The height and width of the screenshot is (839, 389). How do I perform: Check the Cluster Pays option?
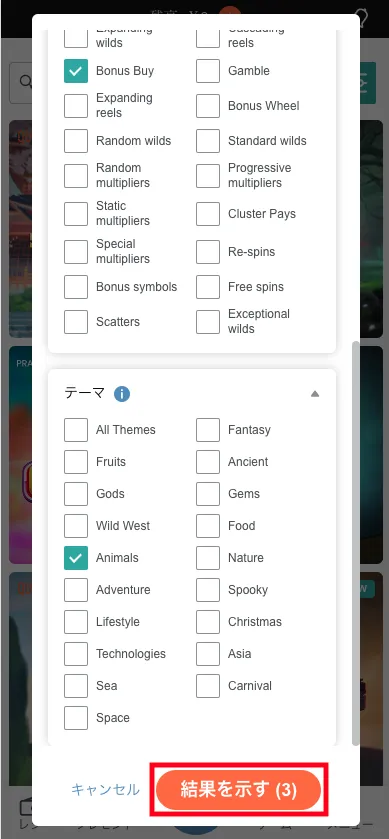point(208,214)
